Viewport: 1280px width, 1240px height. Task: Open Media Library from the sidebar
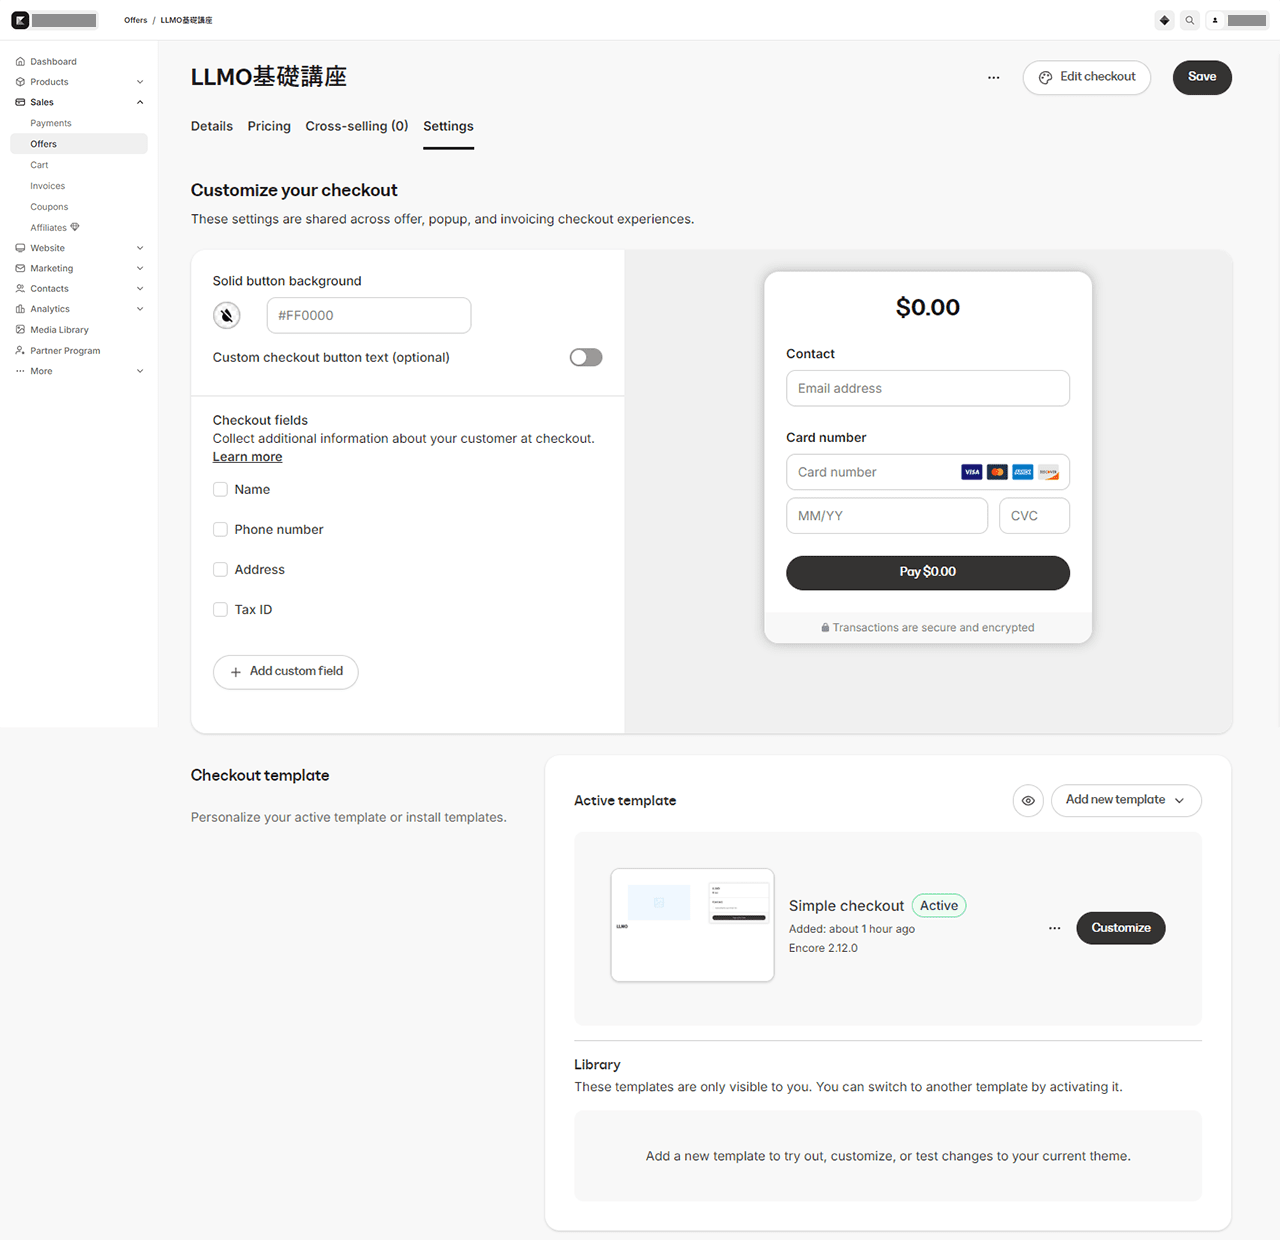click(59, 330)
